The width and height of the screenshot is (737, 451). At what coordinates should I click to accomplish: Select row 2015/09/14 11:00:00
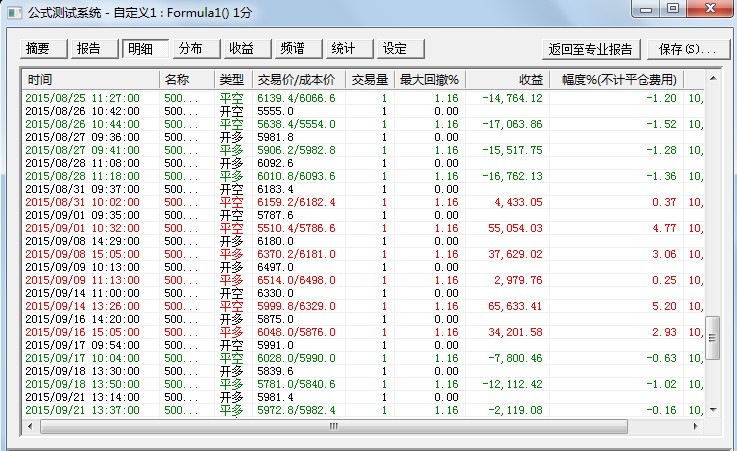363,293
